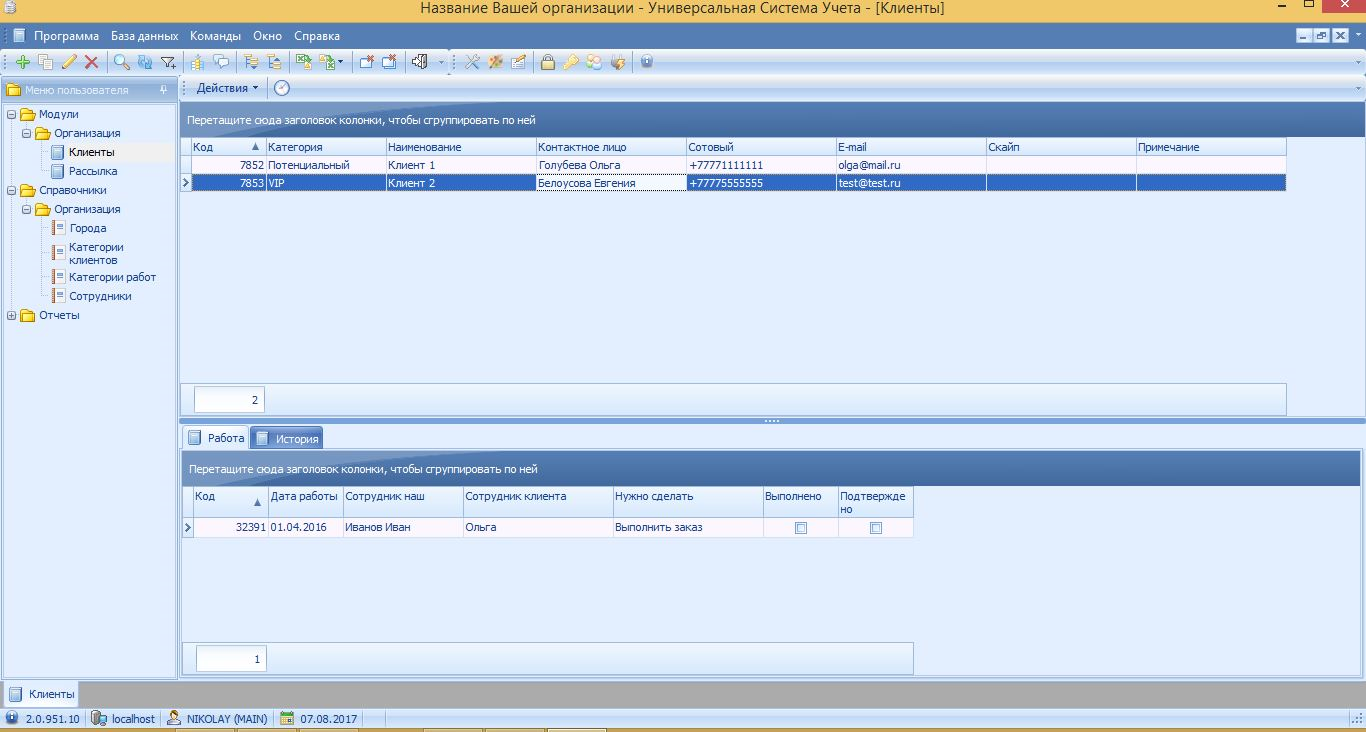Open the Программа menu
Screen dimensions: 1366x732
tap(66, 36)
